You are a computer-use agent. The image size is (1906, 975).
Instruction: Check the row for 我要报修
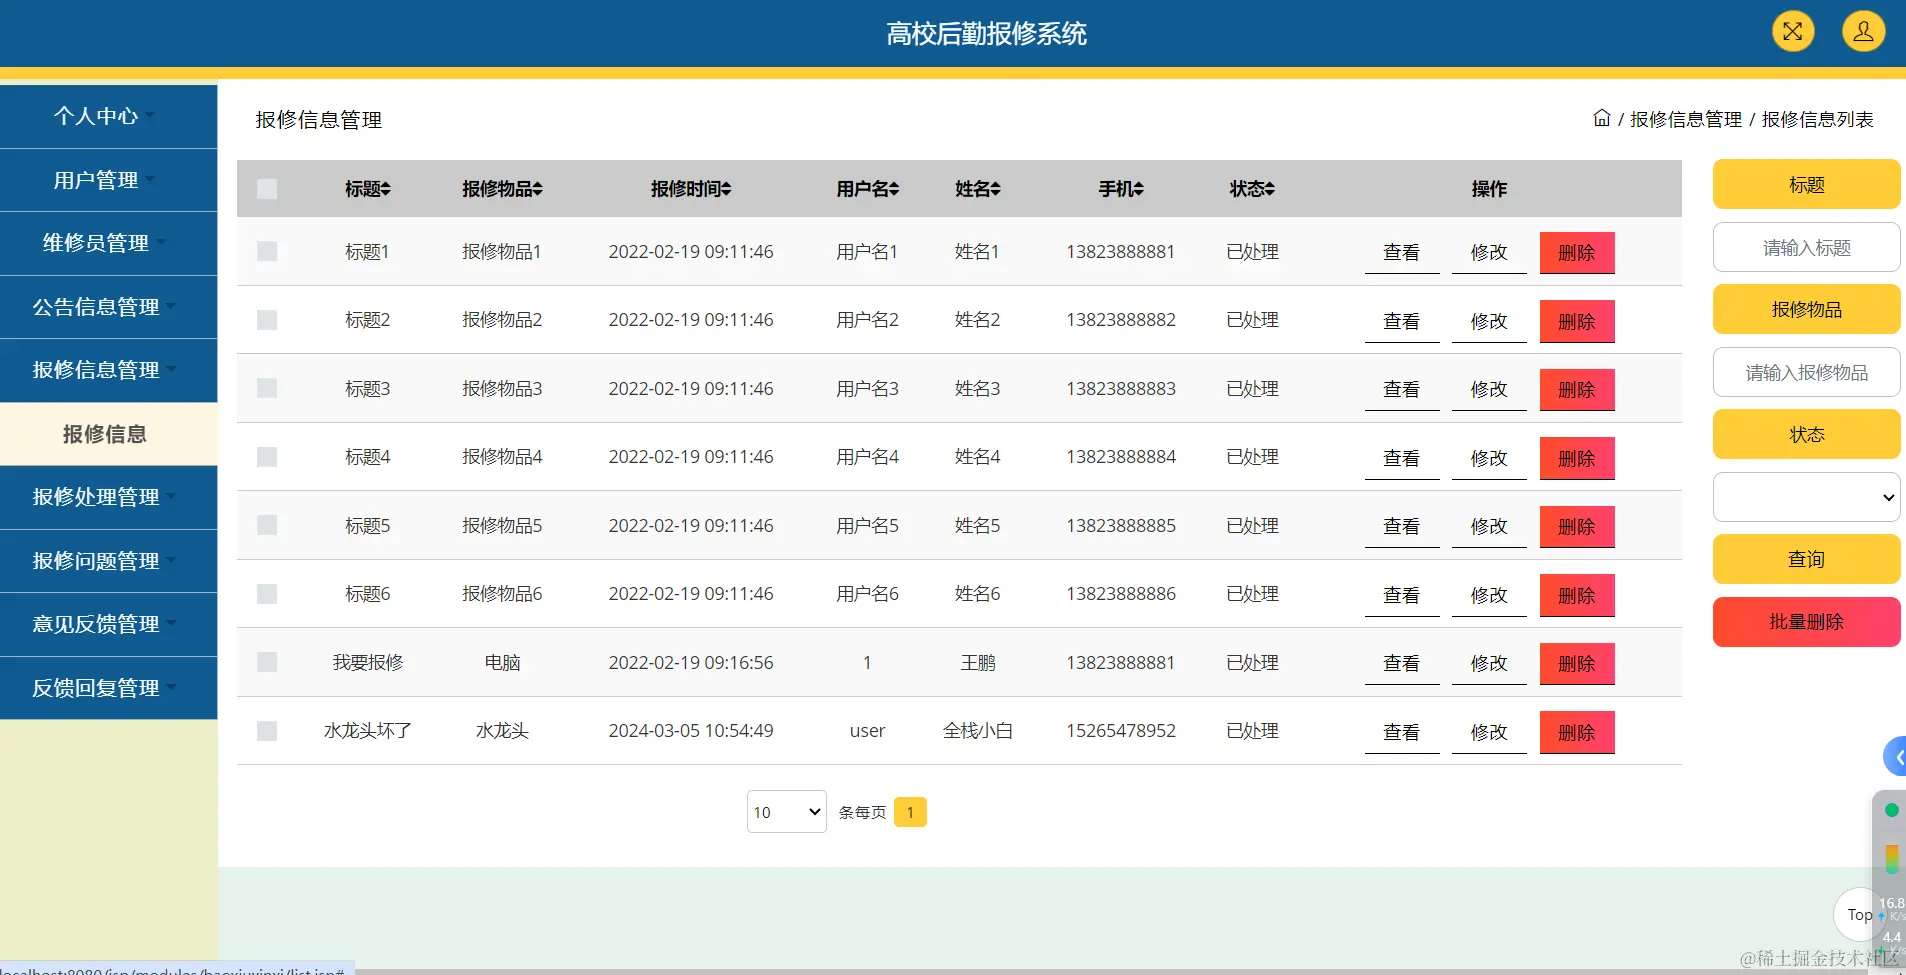coord(267,662)
